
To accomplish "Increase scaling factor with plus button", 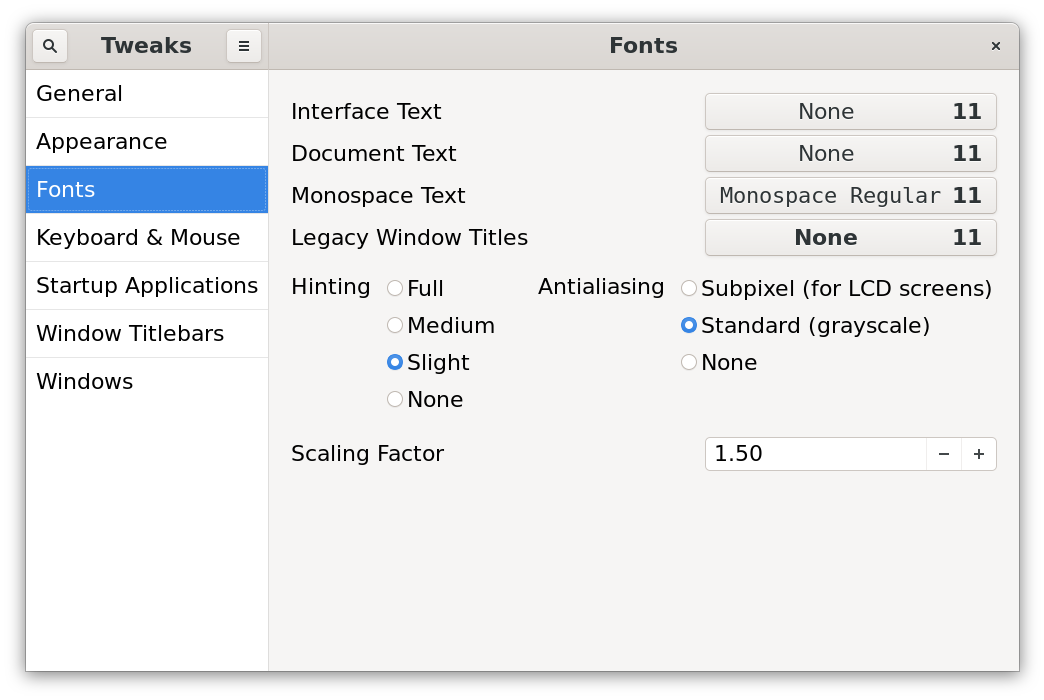I will click(x=979, y=454).
